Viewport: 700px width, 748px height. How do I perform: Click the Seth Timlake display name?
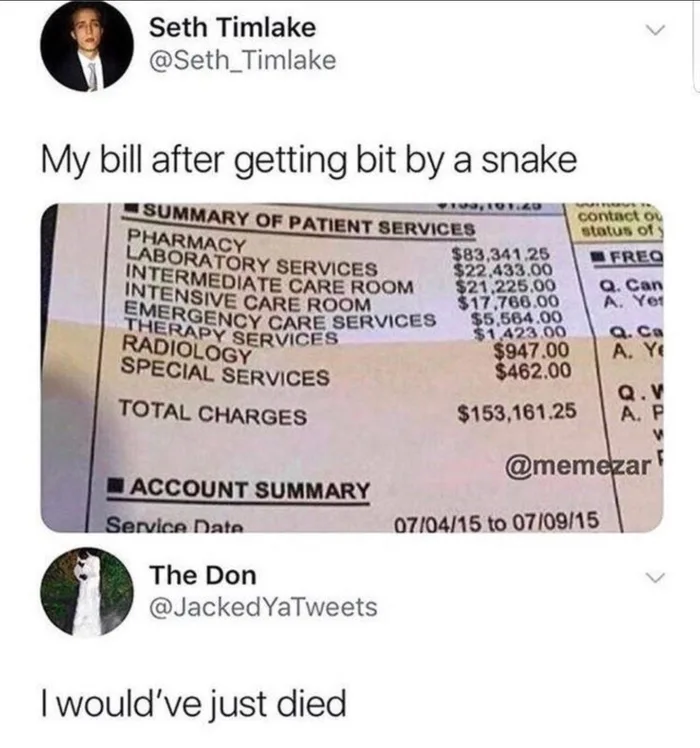click(232, 27)
